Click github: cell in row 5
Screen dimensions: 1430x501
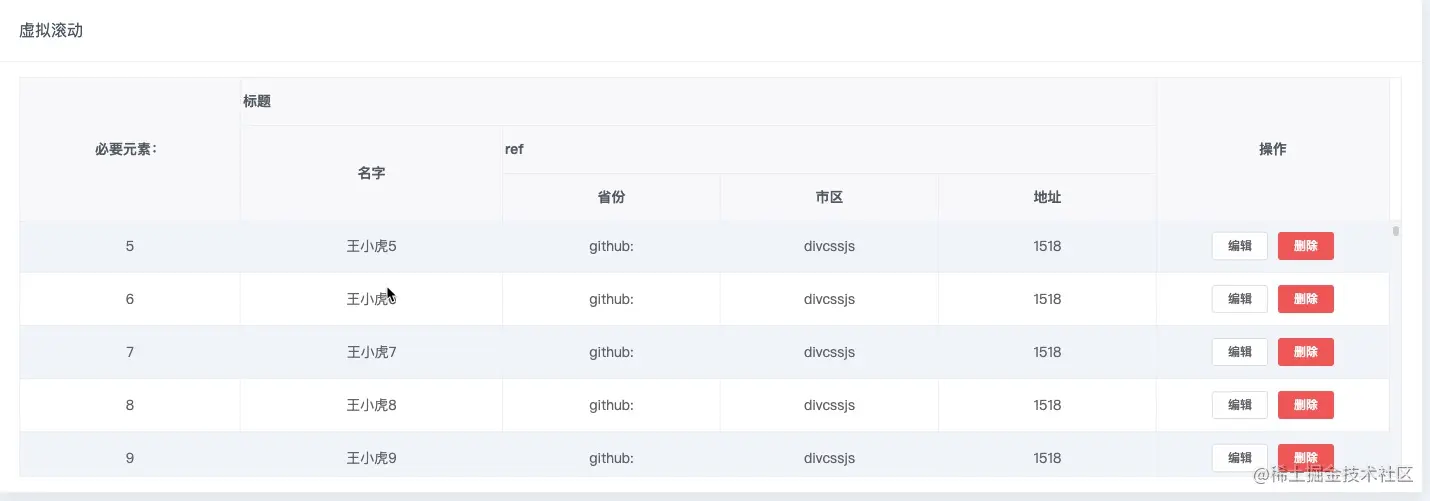pyautogui.click(x=612, y=246)
